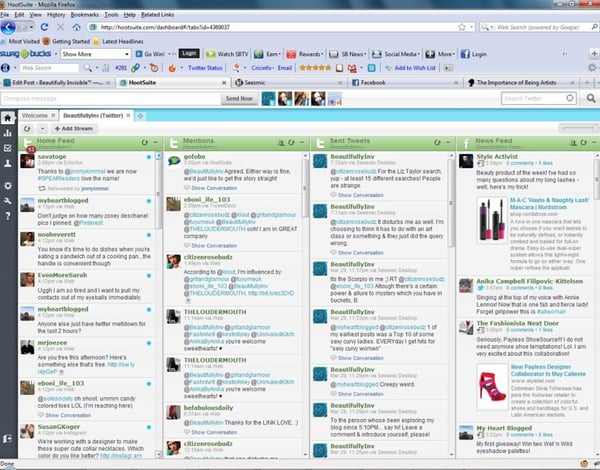The image size is (600, 470).
Task: Adjust the column width slider
Action: coord(578,129)
